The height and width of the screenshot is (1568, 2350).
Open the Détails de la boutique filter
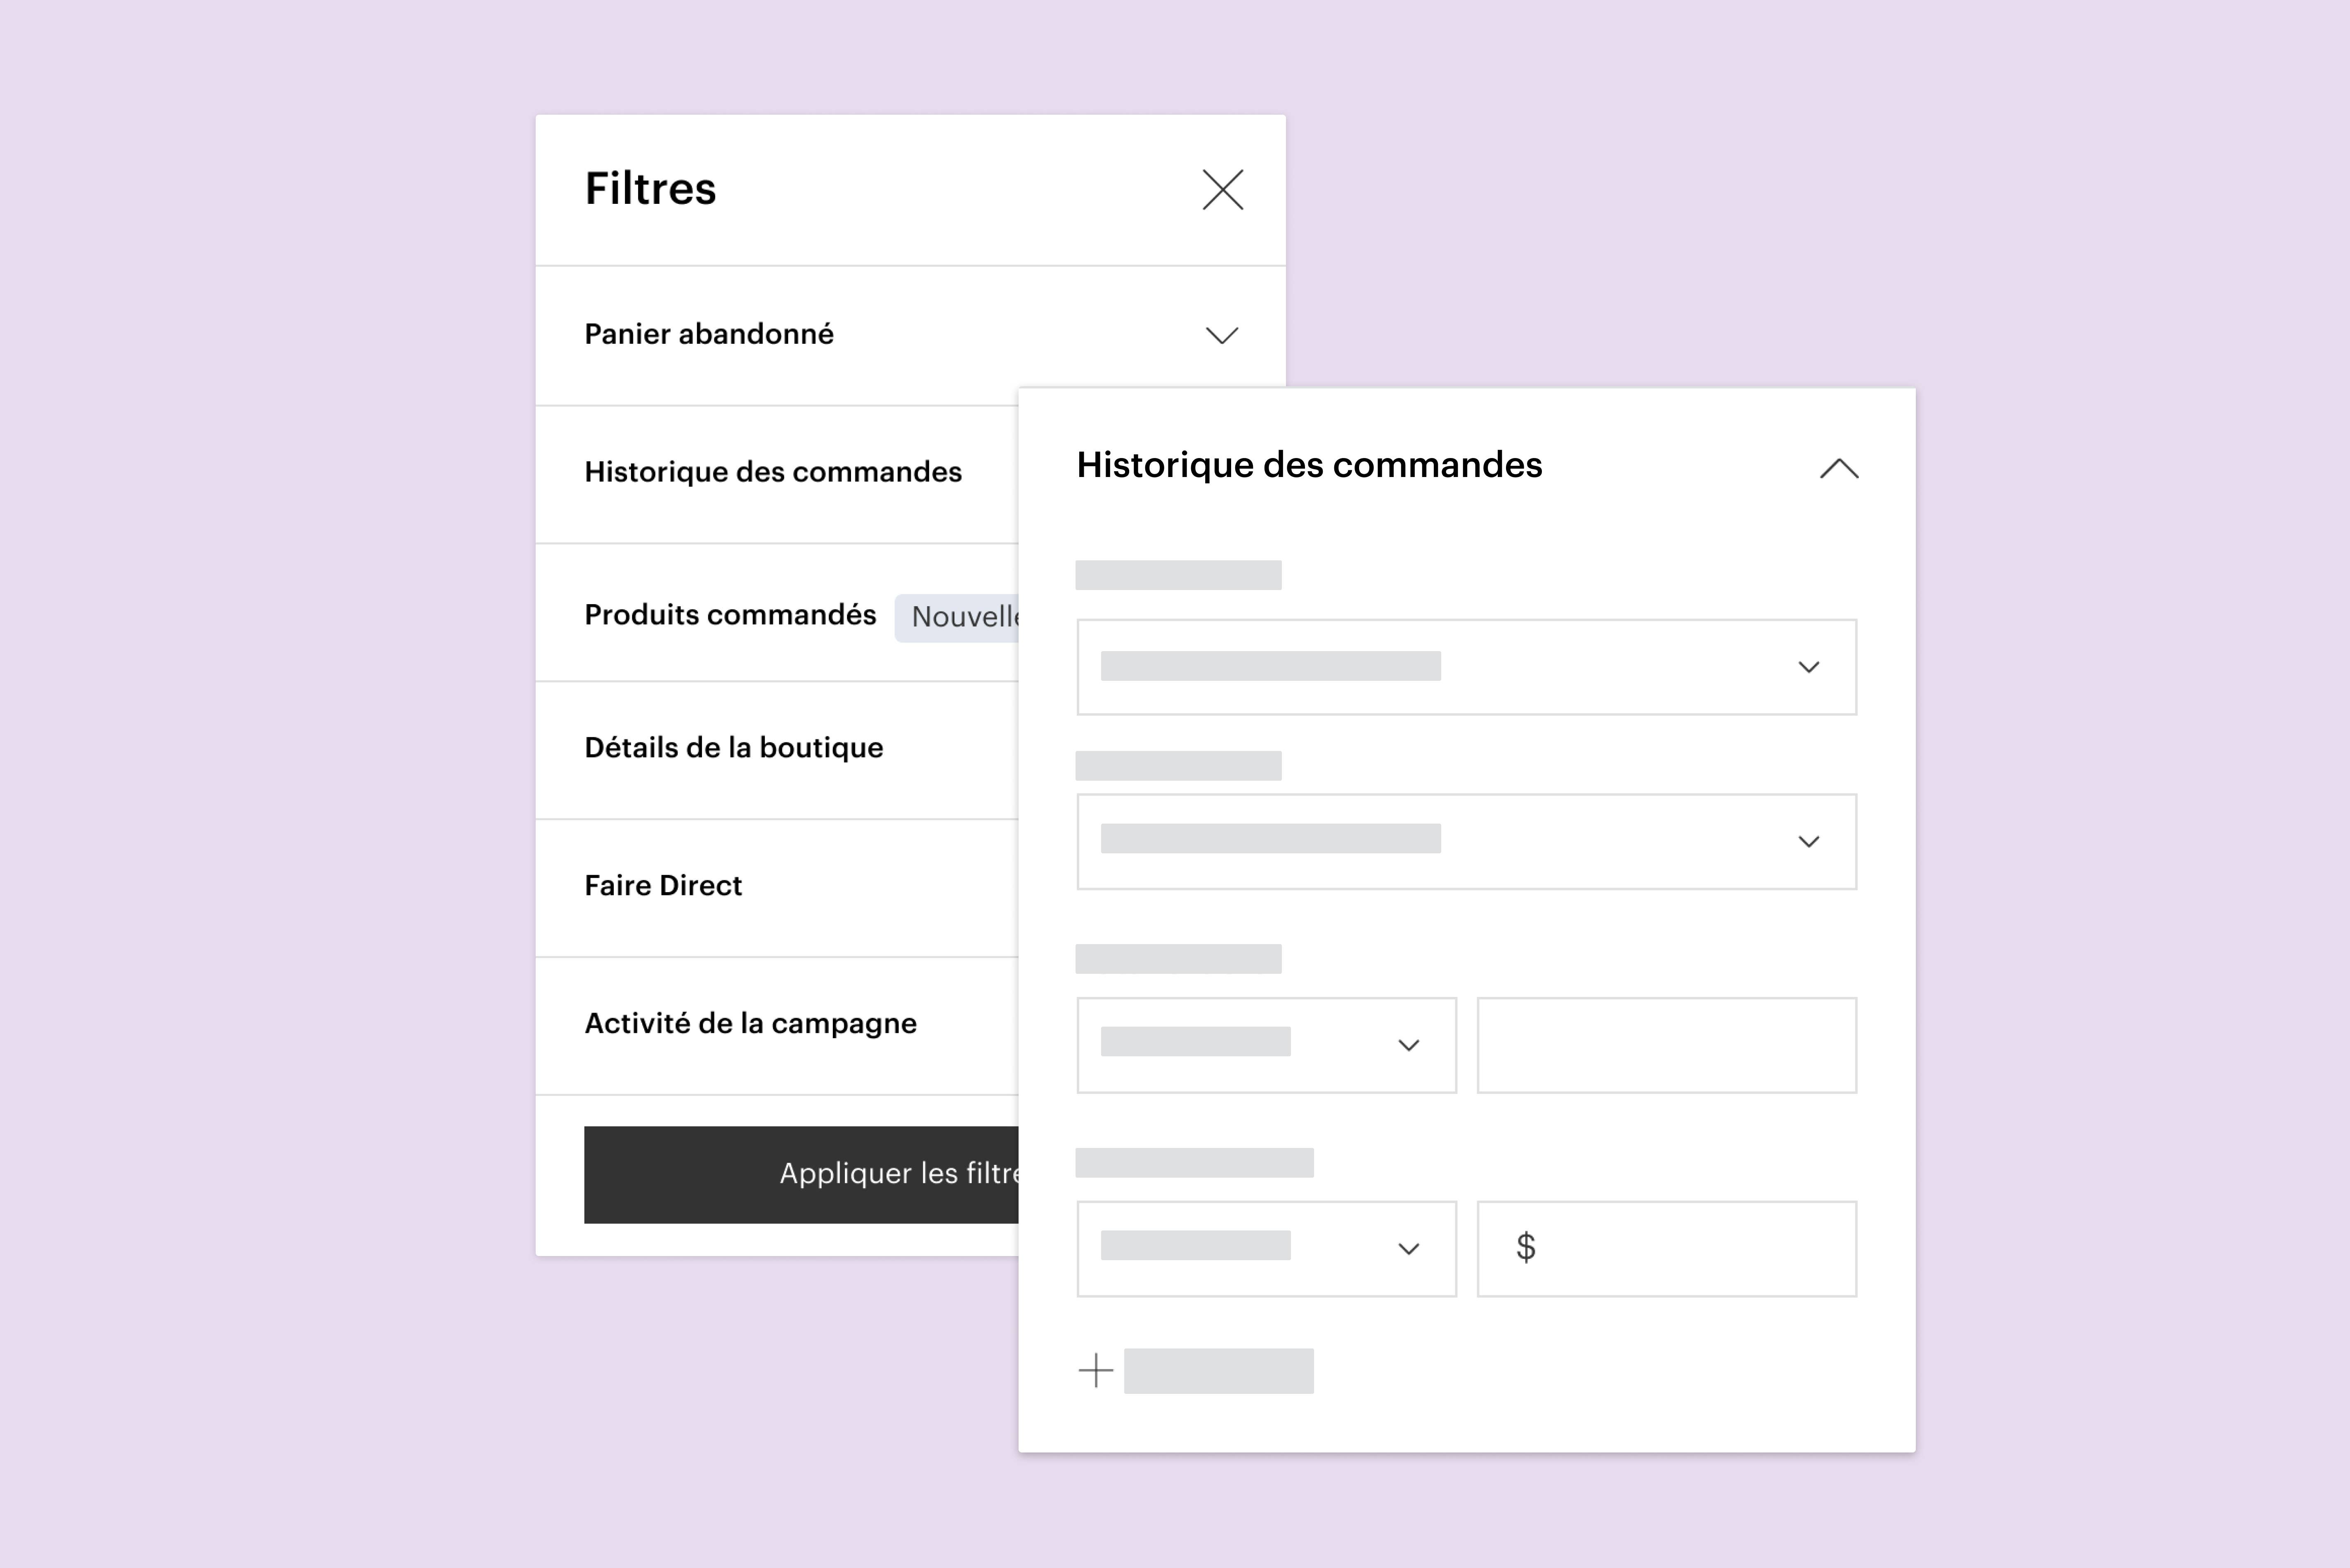tap(734, 748)
